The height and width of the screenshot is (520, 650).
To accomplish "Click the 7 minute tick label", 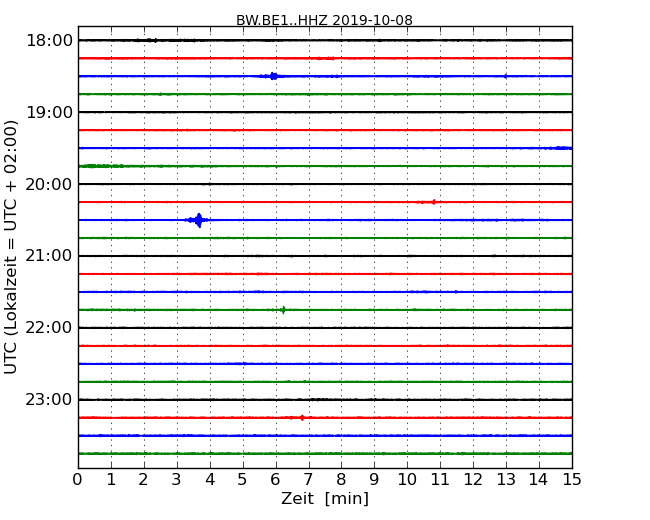I will click(x=308, y=479).
